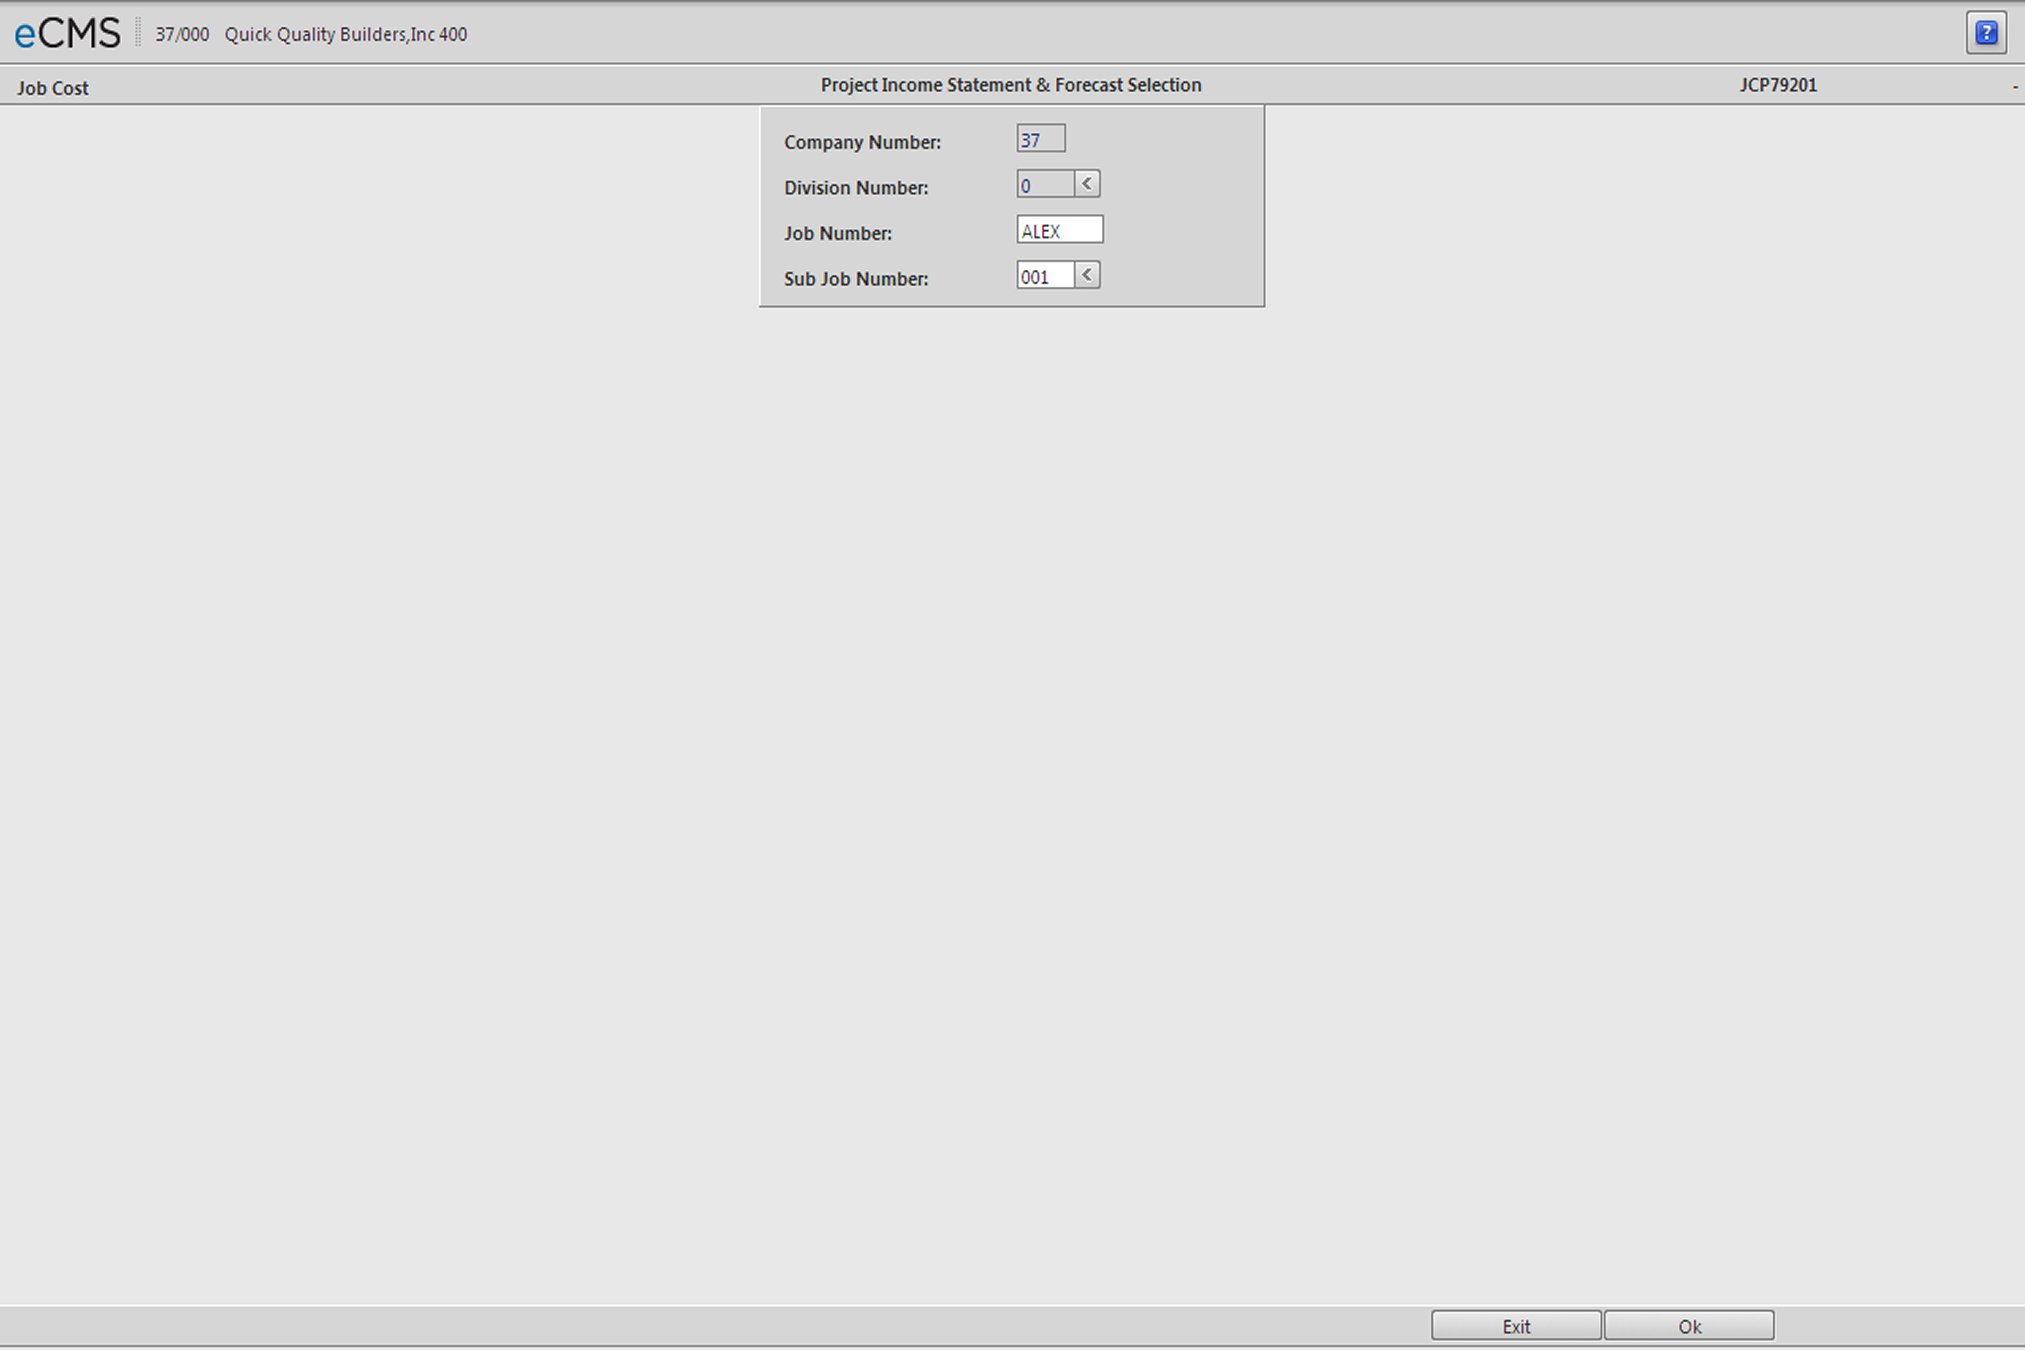Click the Company Number field showing 37
Image resolution: width=2025 pixels, height=1350 pixels.
point(1041,139)
